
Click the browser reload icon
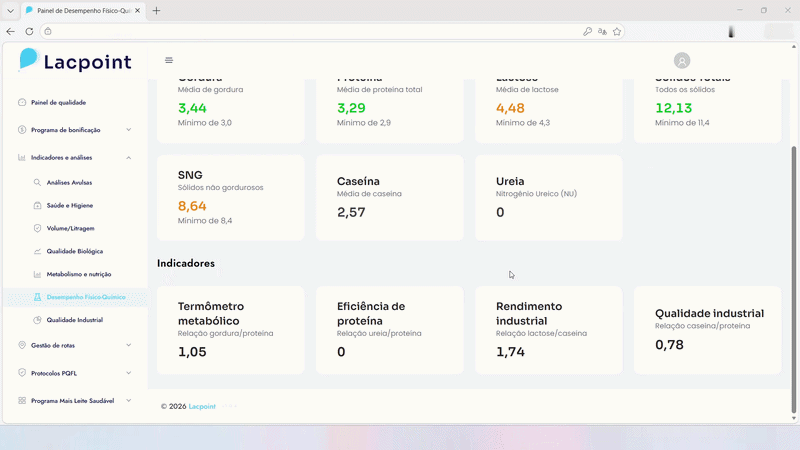click(29, 31)
